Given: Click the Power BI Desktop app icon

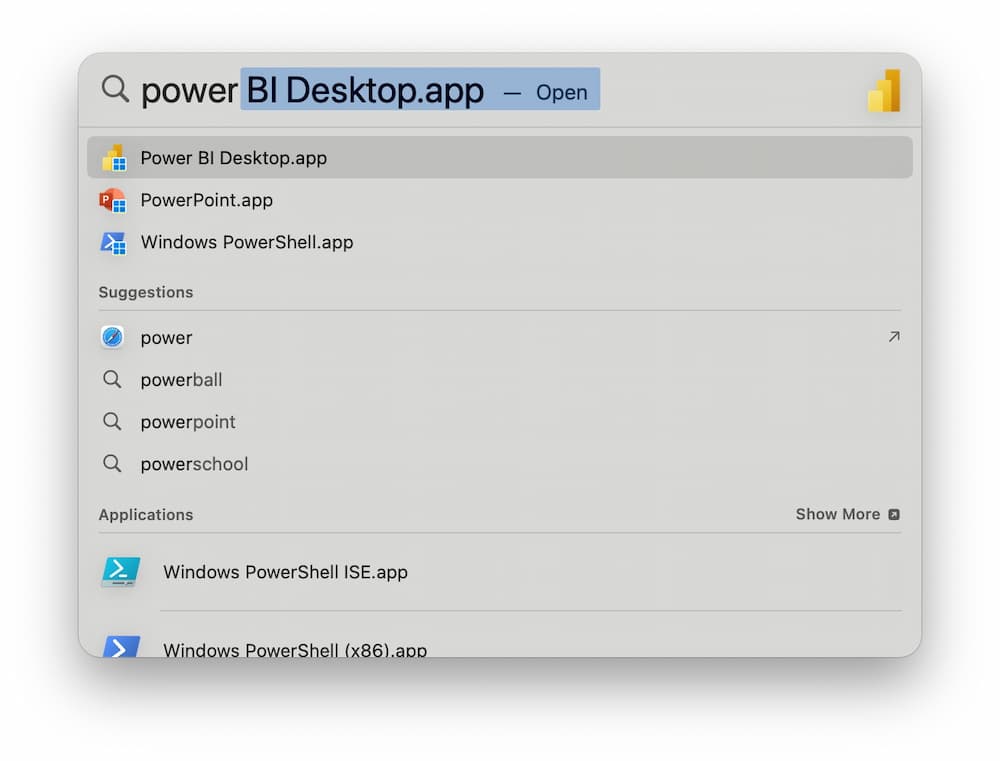Looking at the screenshot, I should coord(113,157).
